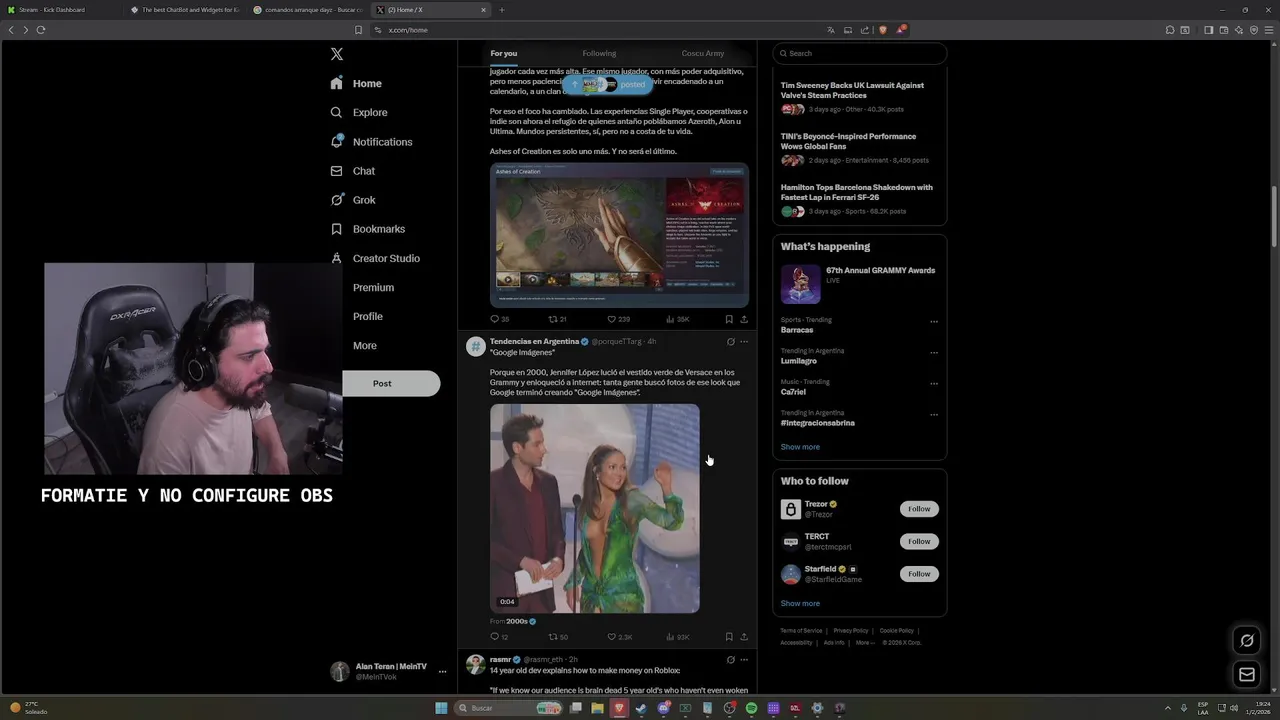Switch to comandos arranque dayz browser tab

tap(308, 10)
